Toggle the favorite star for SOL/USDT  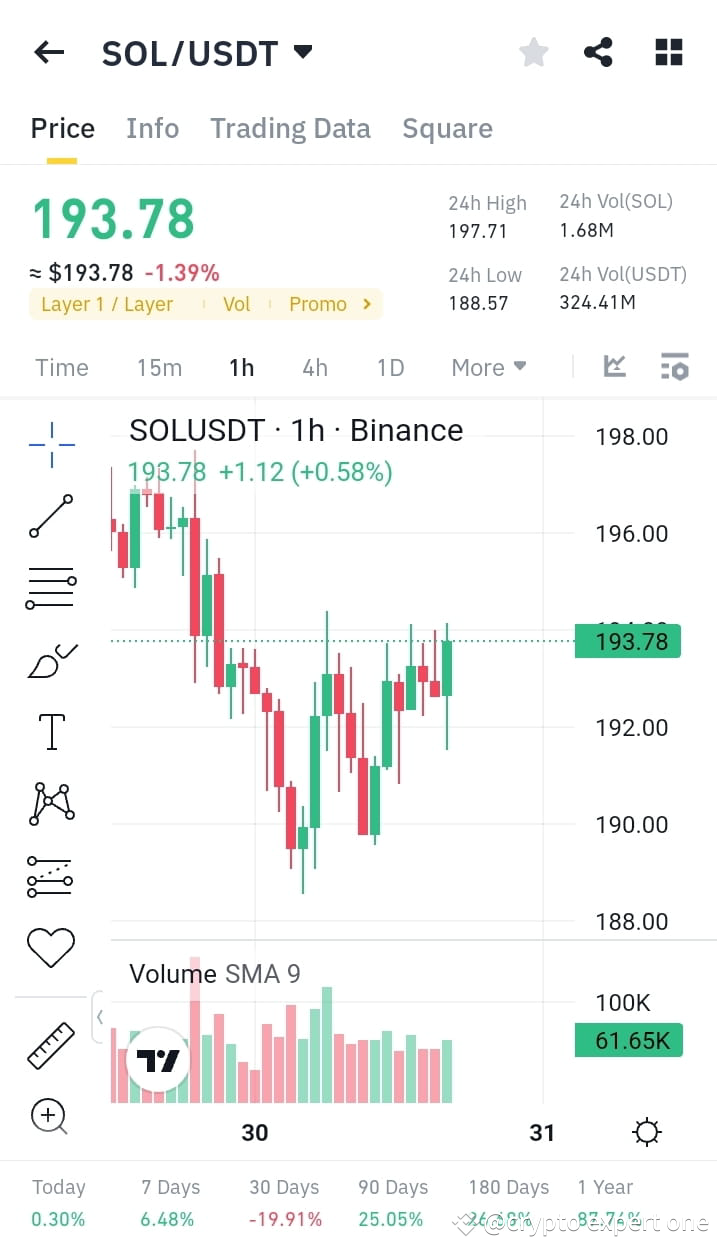(533, 52)
